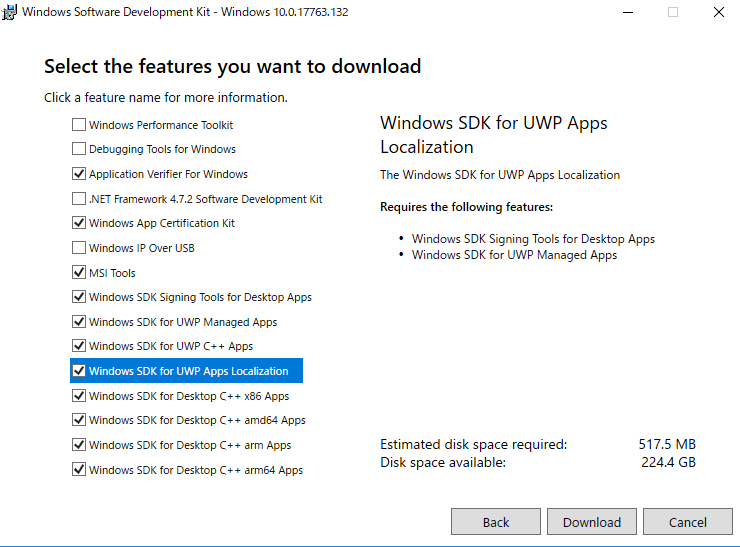This screenshot has width=740, height=547.
Task: Select Windows SDK for Desktop C++ arm Apps label
Action: [x=190, y=445]
